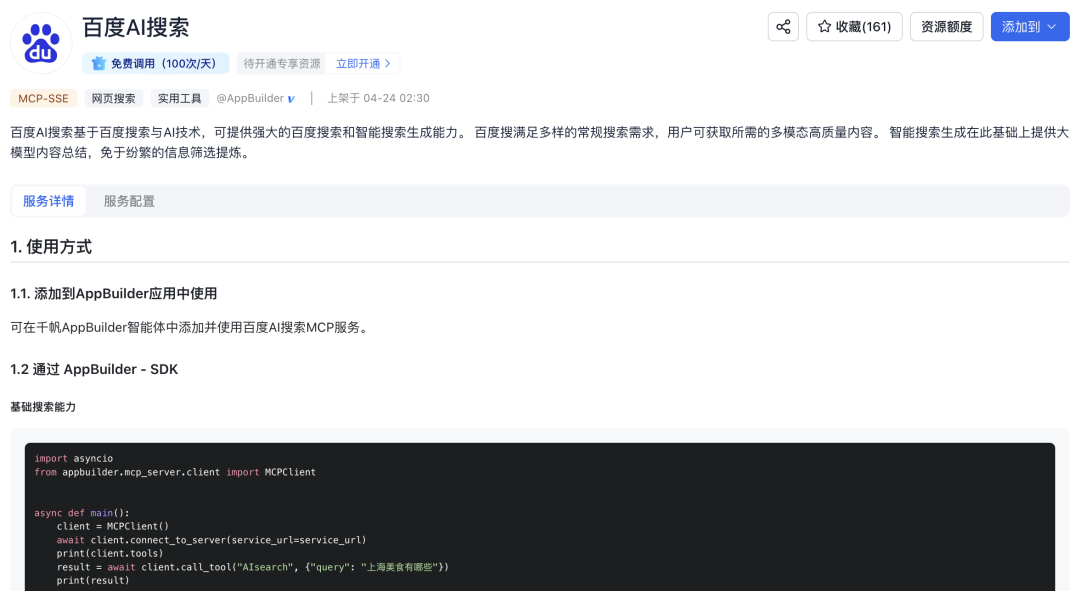The image size is (1080, 591).
Task: Open the 资源额度 button
Action: pos(946,27)
